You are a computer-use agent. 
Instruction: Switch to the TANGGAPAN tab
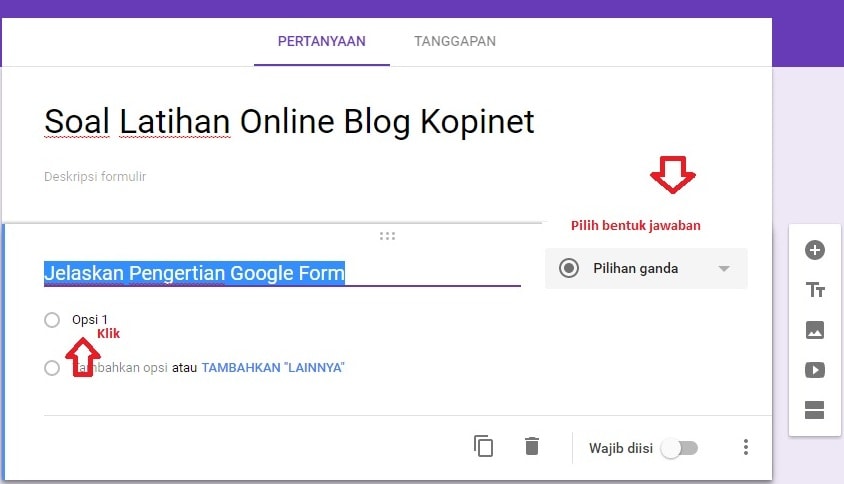[455, 41]
